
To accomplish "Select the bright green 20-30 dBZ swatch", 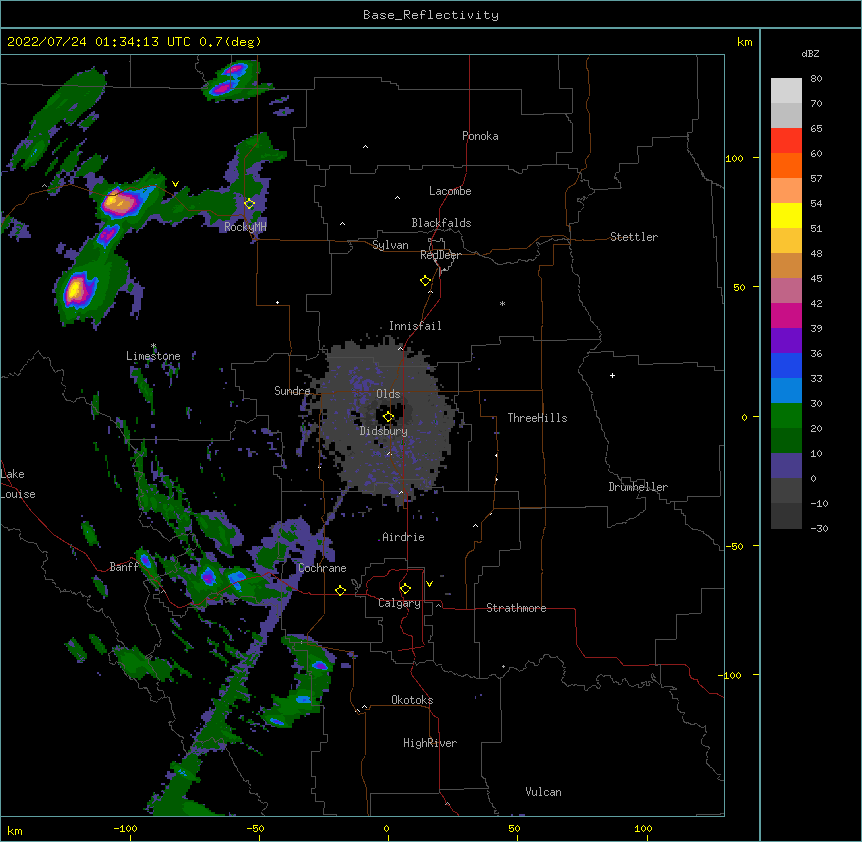I will 786,416.
